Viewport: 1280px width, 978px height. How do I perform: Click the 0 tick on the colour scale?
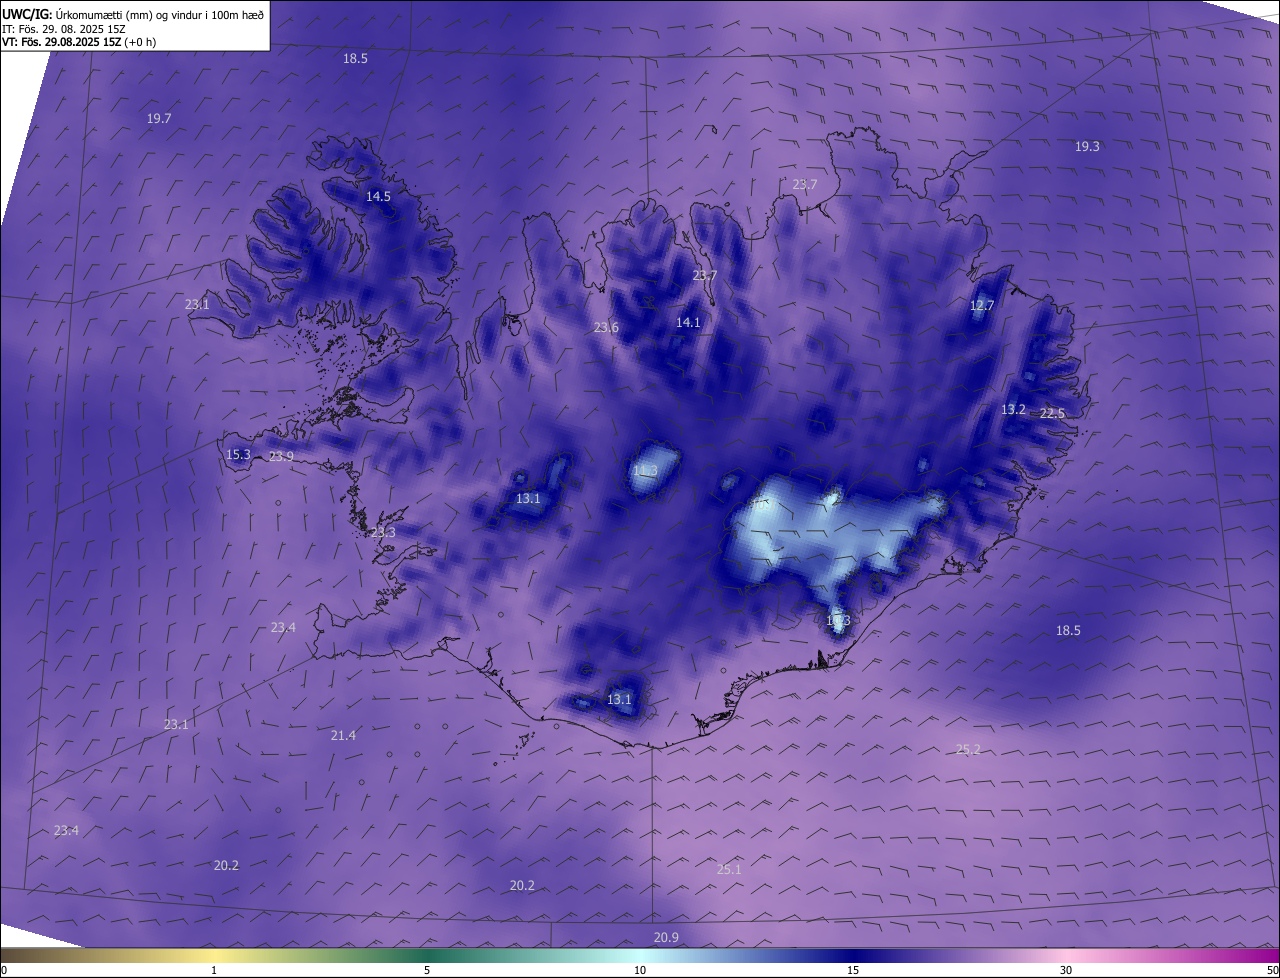tap(4, 970)
